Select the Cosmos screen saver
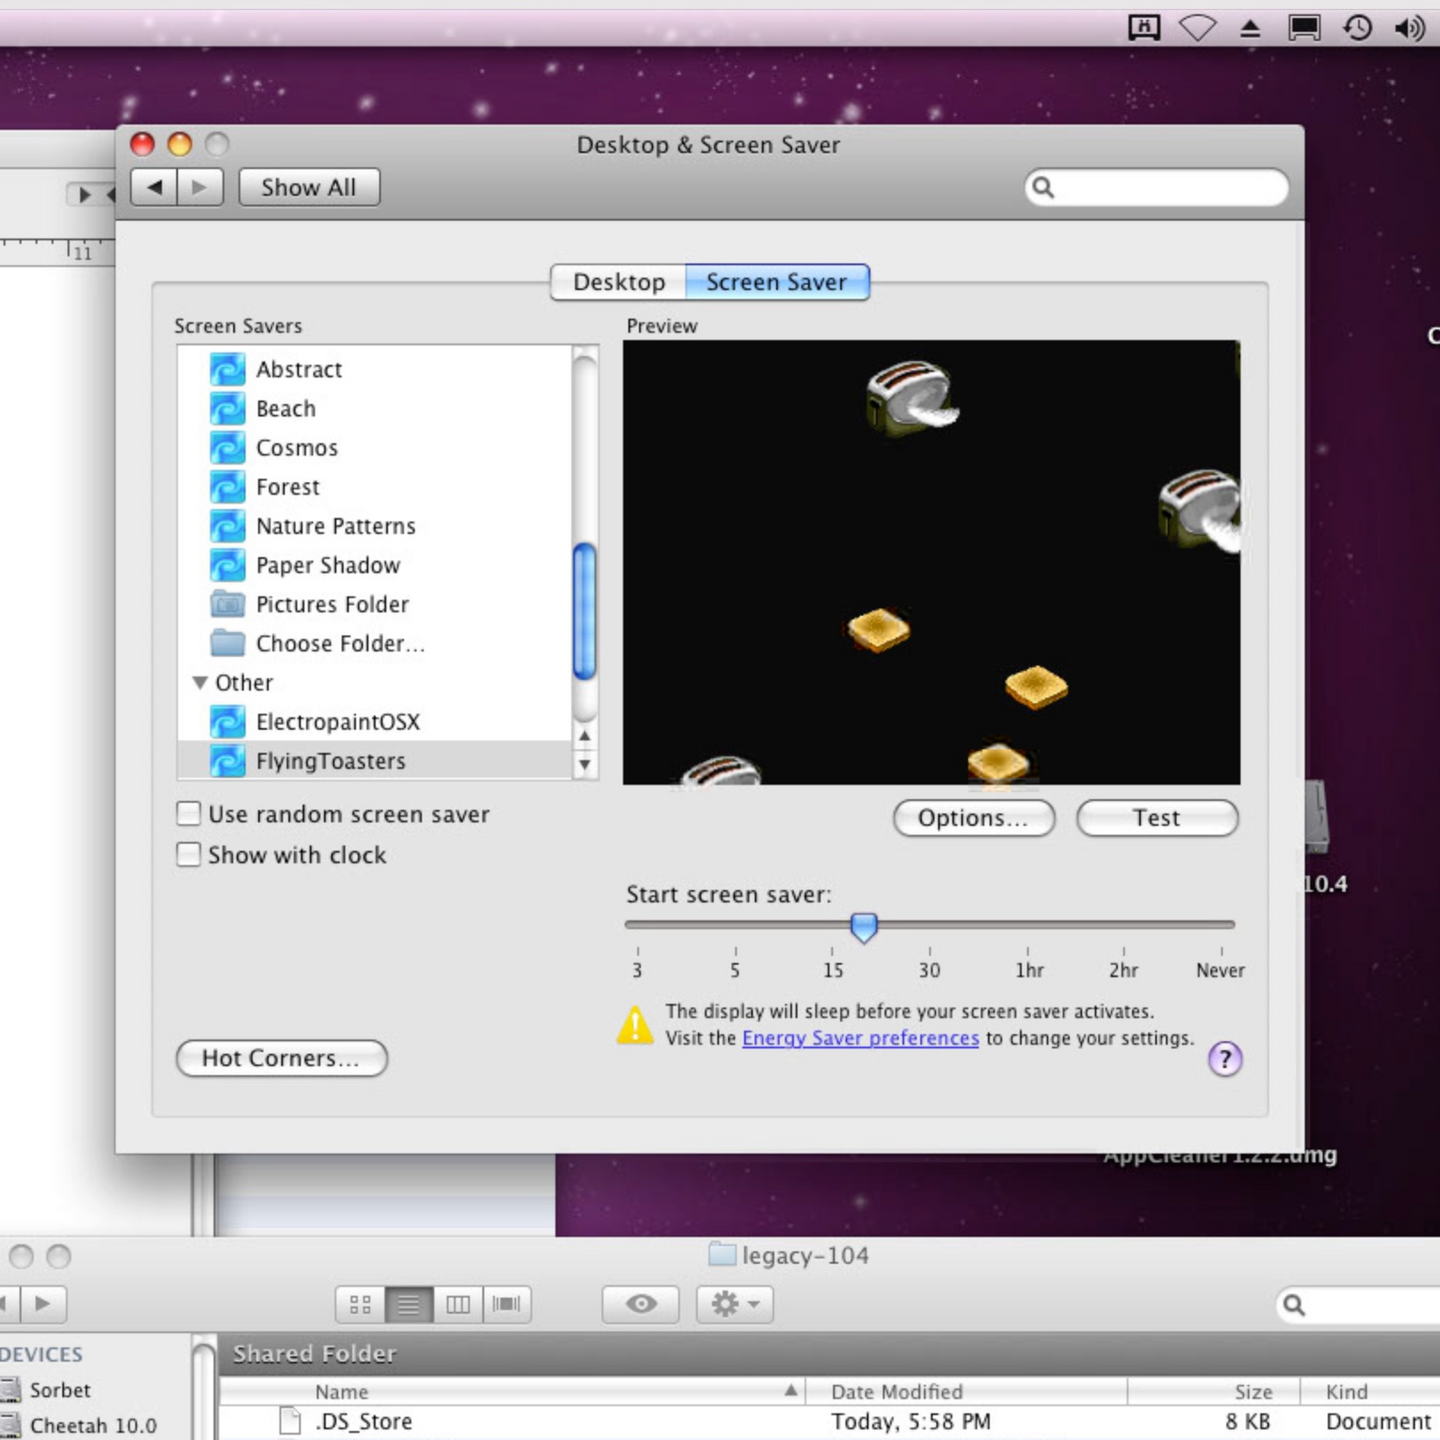 (297, 448)
